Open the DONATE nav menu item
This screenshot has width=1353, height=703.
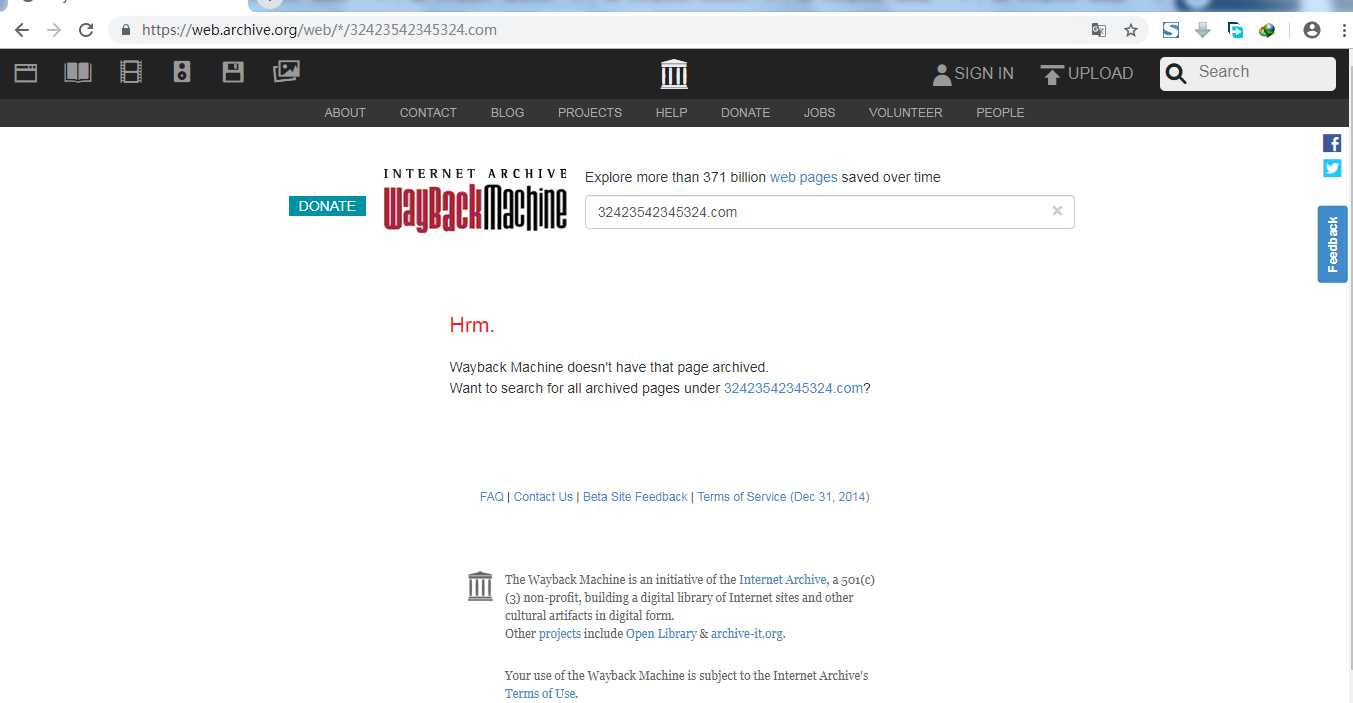click(745, 113)
